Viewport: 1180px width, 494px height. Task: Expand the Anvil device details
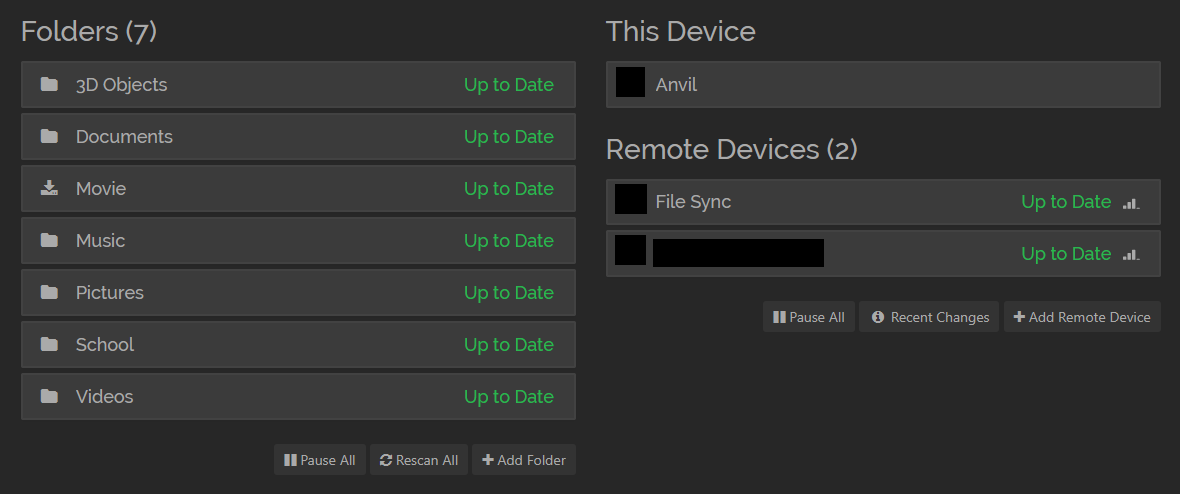pyautogui.click(x=883, y=84)
